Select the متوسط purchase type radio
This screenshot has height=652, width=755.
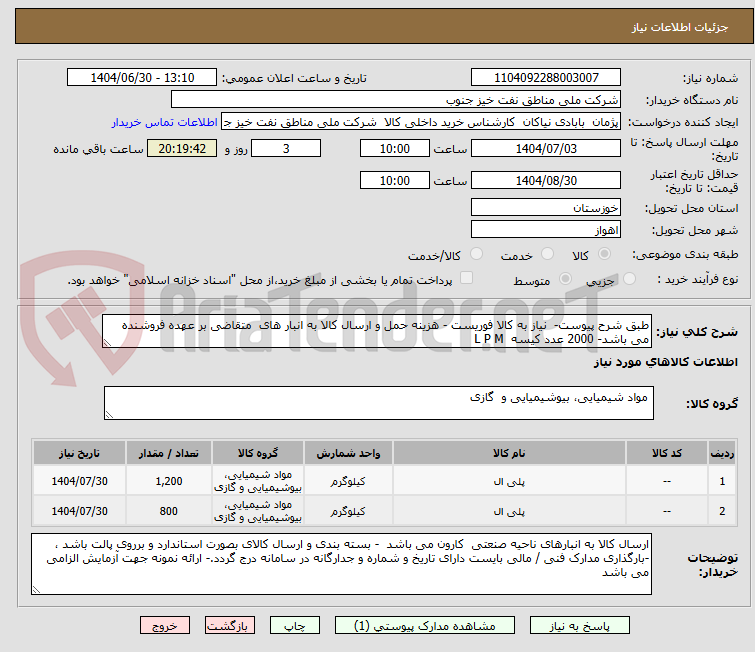(x=565, y=279)
